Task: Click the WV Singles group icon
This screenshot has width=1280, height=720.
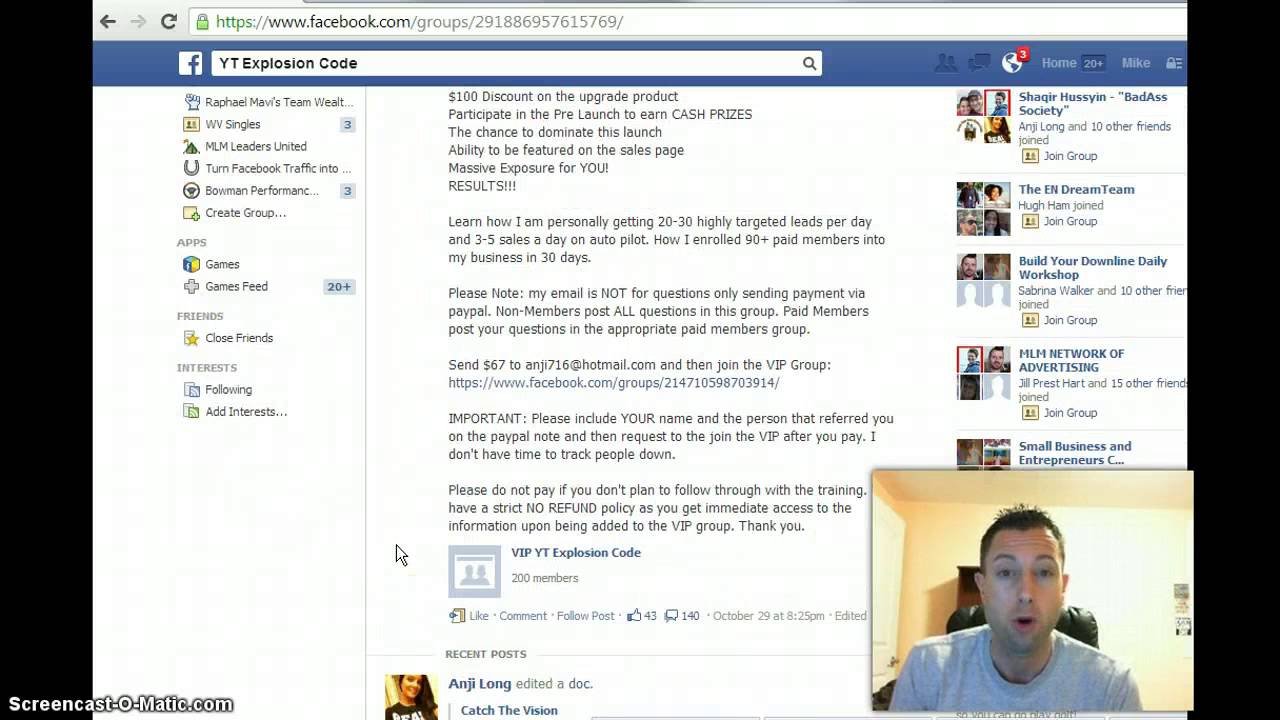Action: (x=191, y=124)
